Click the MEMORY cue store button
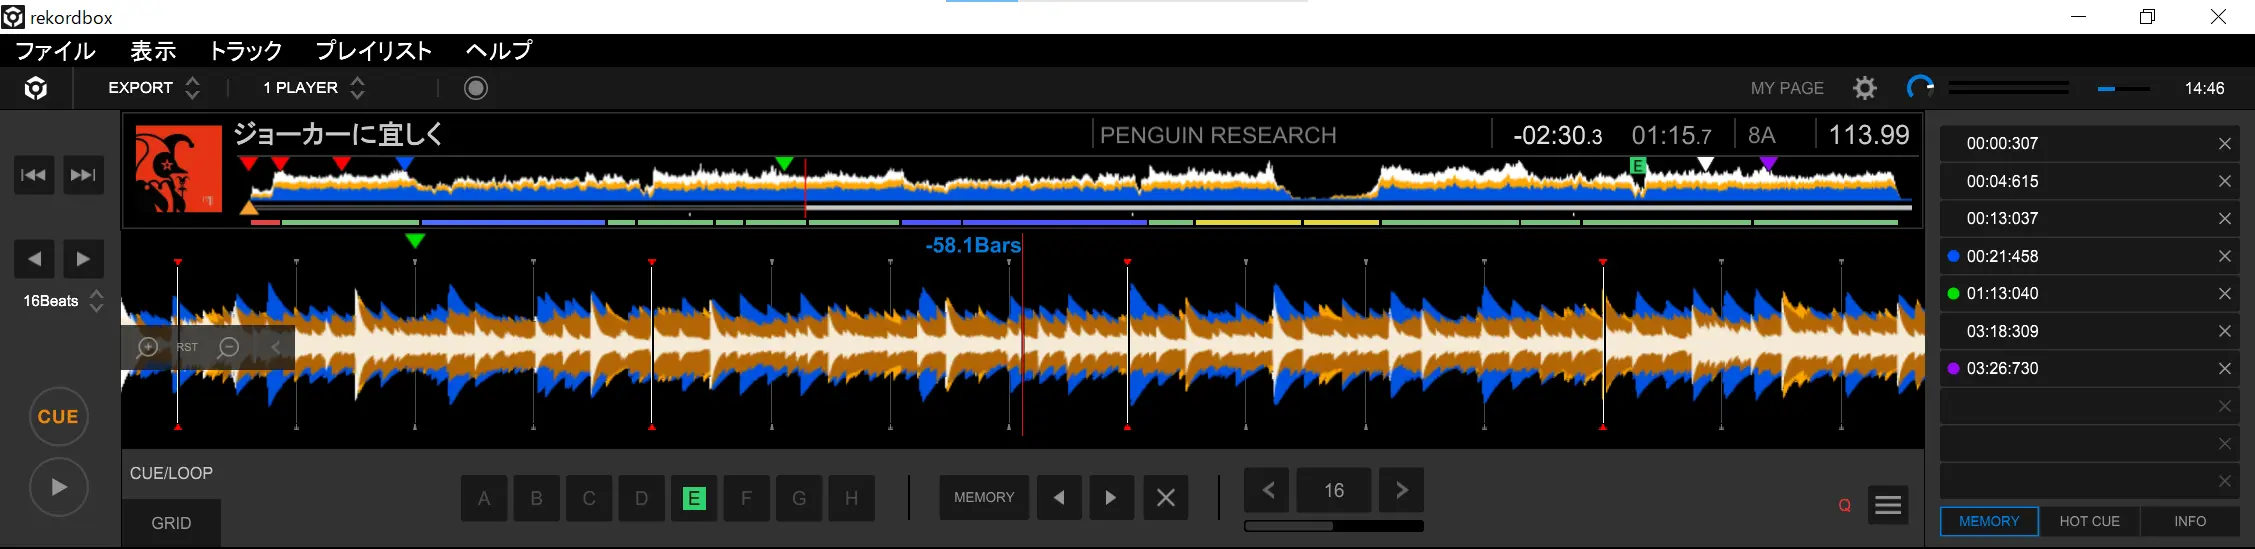Viewport: 2255px width, 549px height. tap(984, 497)
